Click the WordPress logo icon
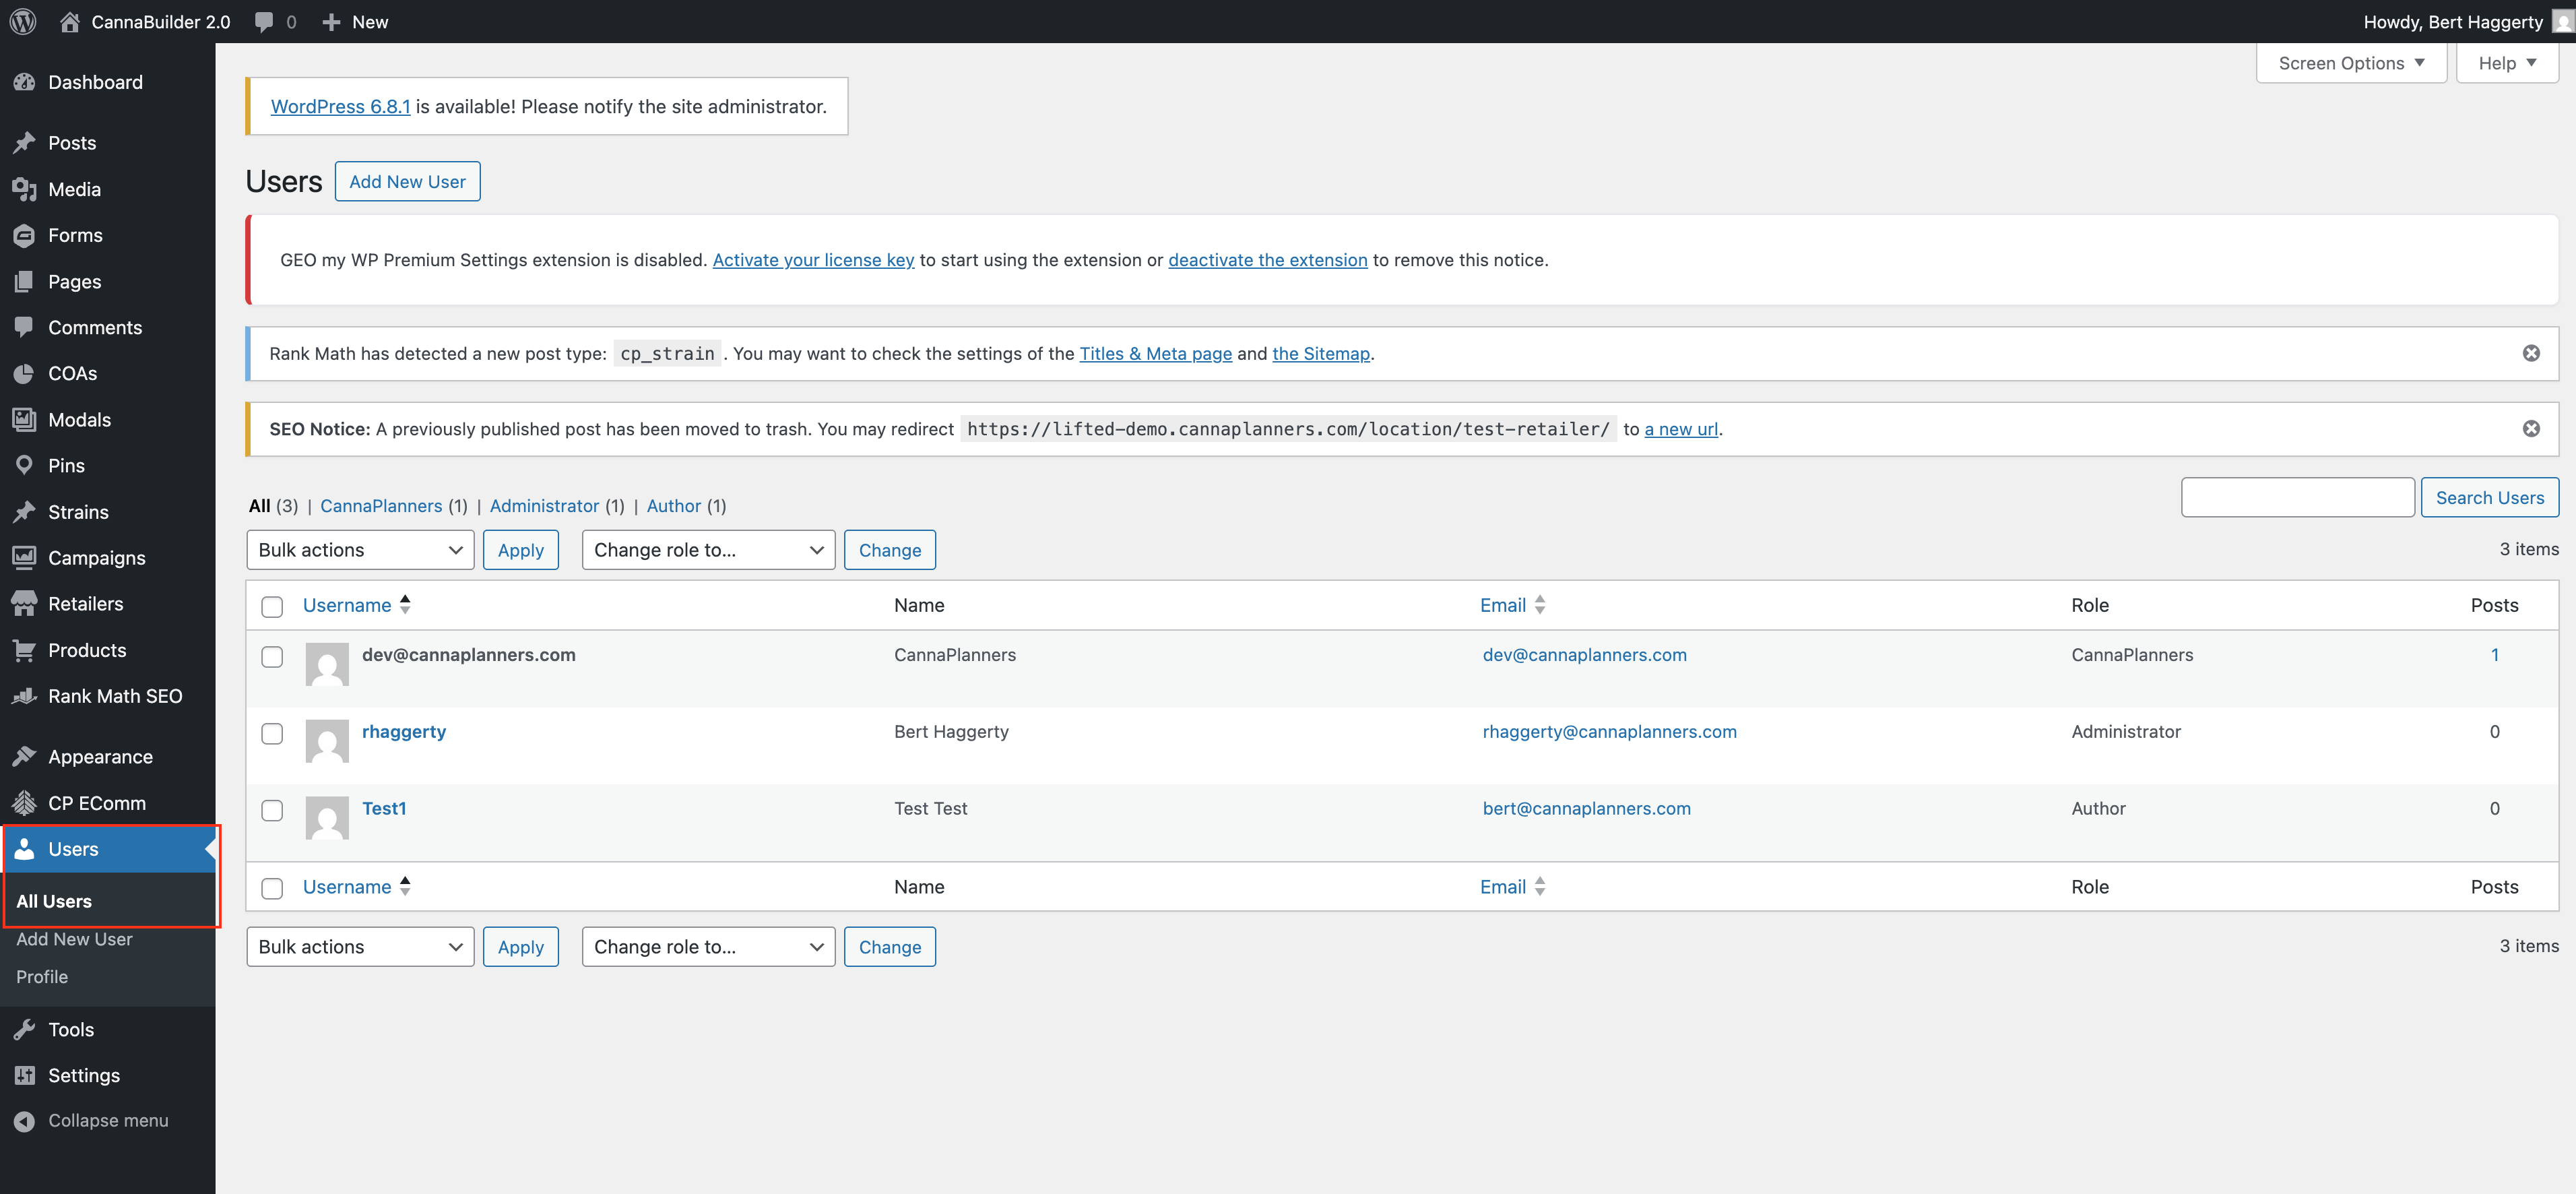This screenshot has width=2576, height=1194. [23, 21]
